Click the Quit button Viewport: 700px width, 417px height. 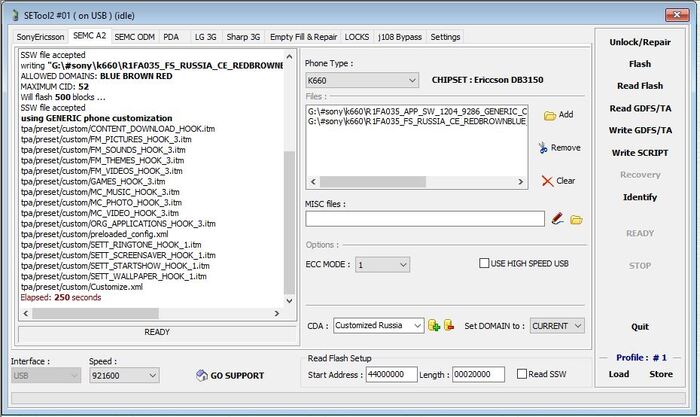[x=640, y=327]
